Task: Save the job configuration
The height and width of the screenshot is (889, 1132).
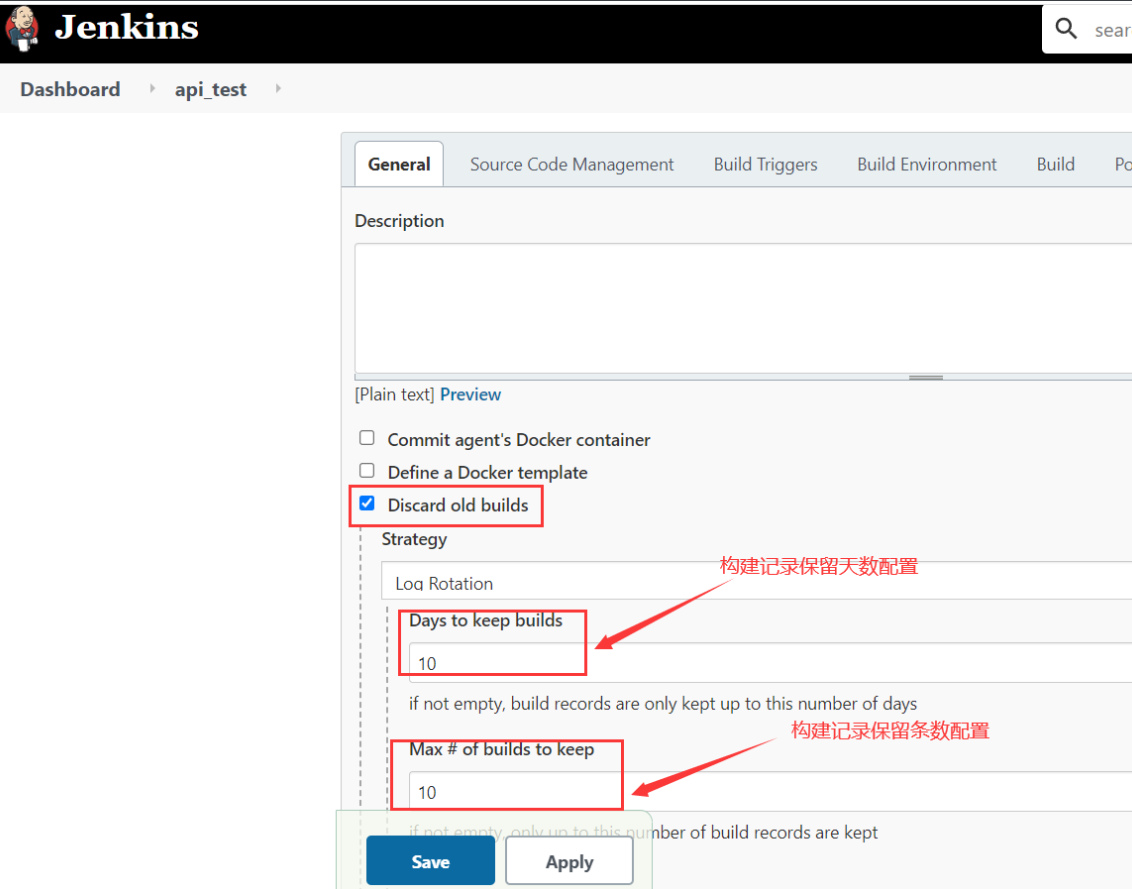Action: [430, 861]
